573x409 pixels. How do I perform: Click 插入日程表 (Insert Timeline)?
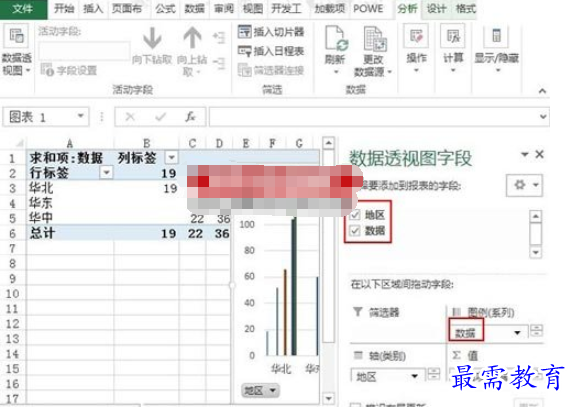click(x=271, y=51)
